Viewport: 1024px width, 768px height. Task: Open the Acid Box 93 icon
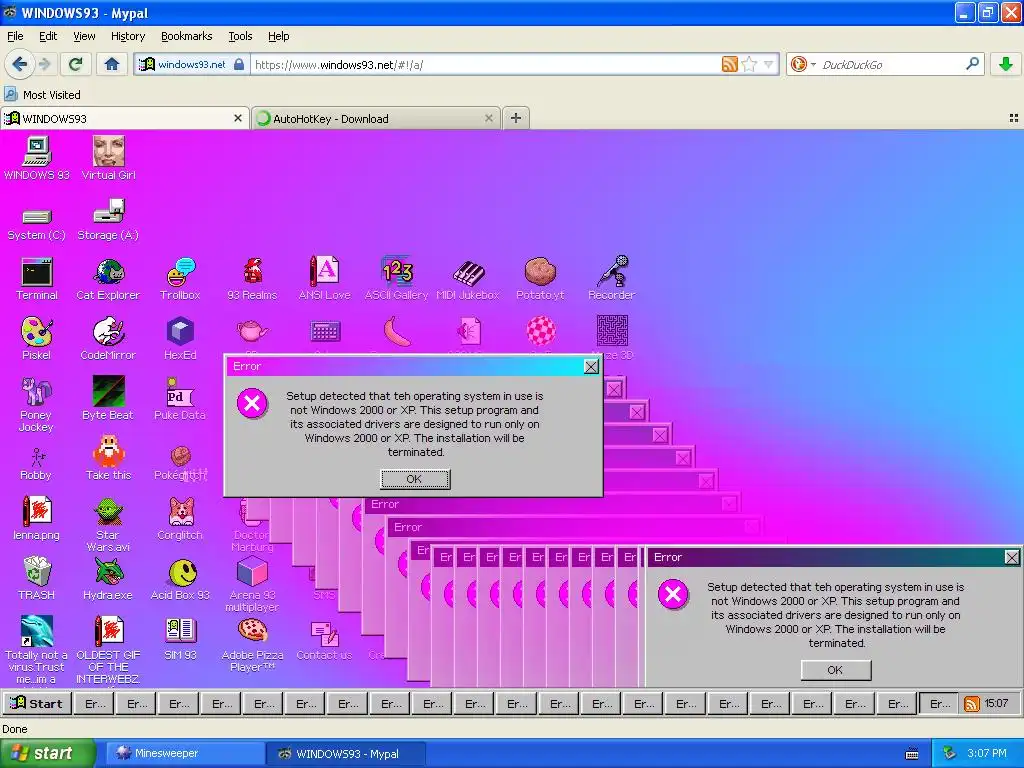click(180, 578)
